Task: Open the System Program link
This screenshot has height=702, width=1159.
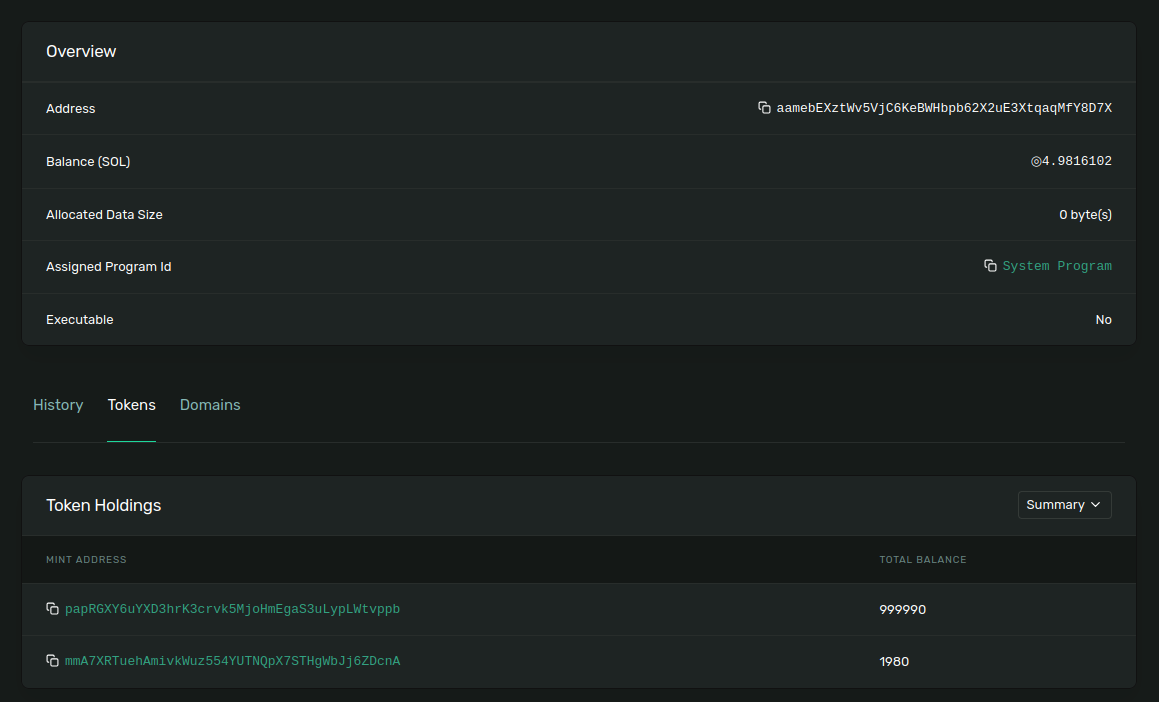Action: [1057, 266]
